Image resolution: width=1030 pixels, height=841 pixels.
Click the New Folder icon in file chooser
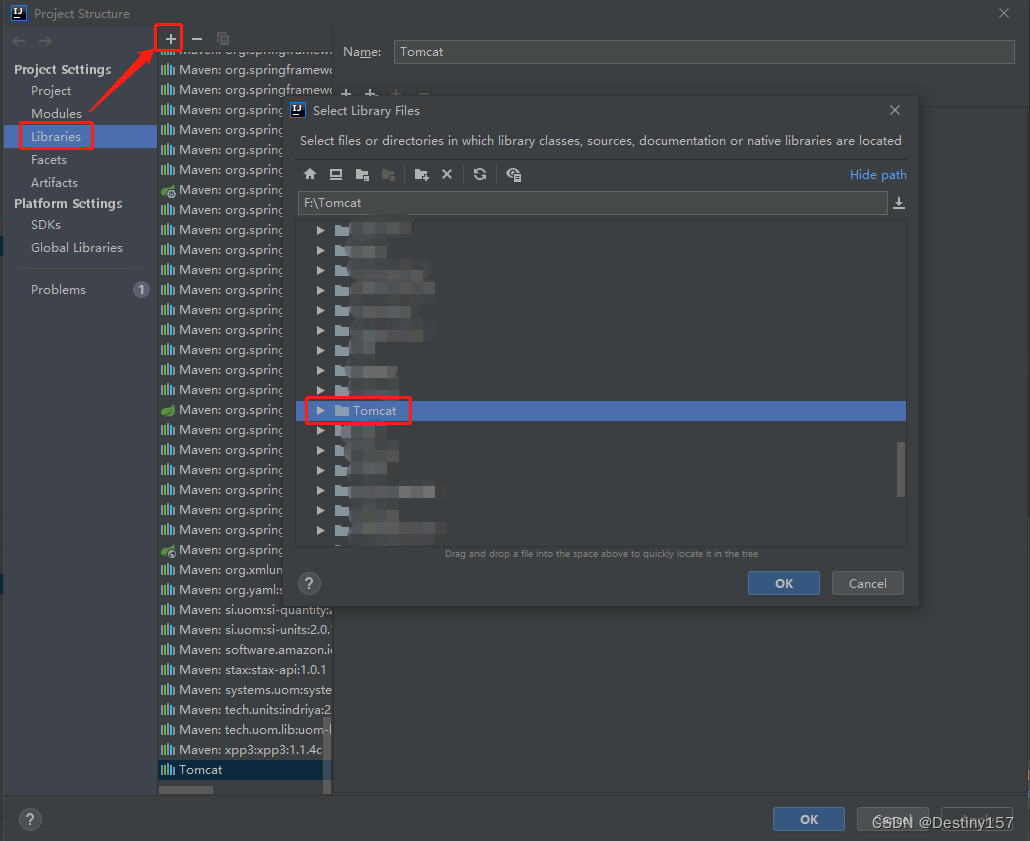pyautogui.click(x=421, y=174)
